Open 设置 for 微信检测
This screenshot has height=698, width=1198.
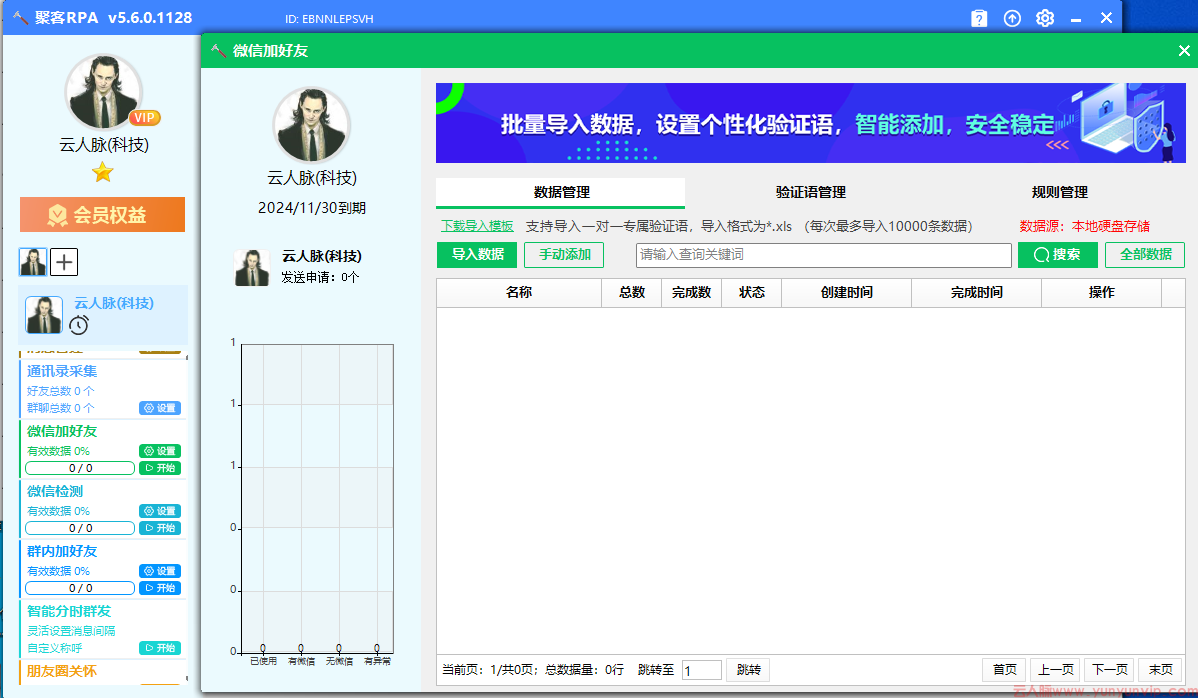[160, 511]
